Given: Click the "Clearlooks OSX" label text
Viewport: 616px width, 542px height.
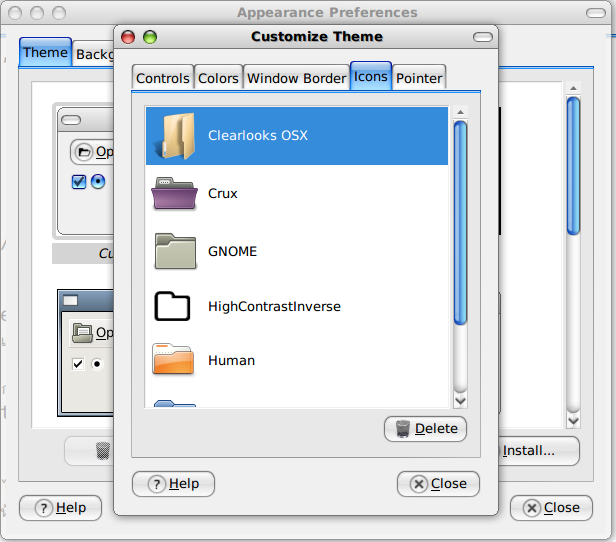Looking at the screenshot, I should tap(258, 136).
